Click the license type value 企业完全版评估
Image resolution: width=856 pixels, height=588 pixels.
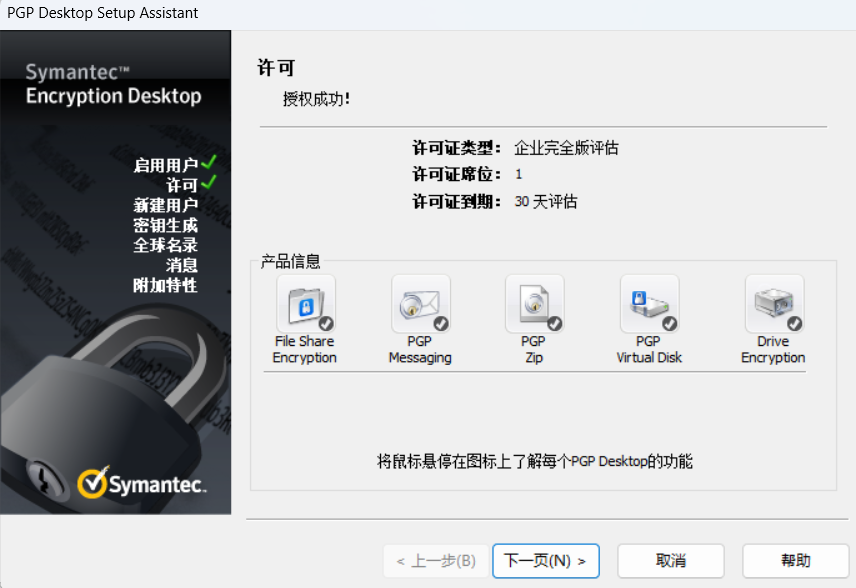click(x=566, y=148)
